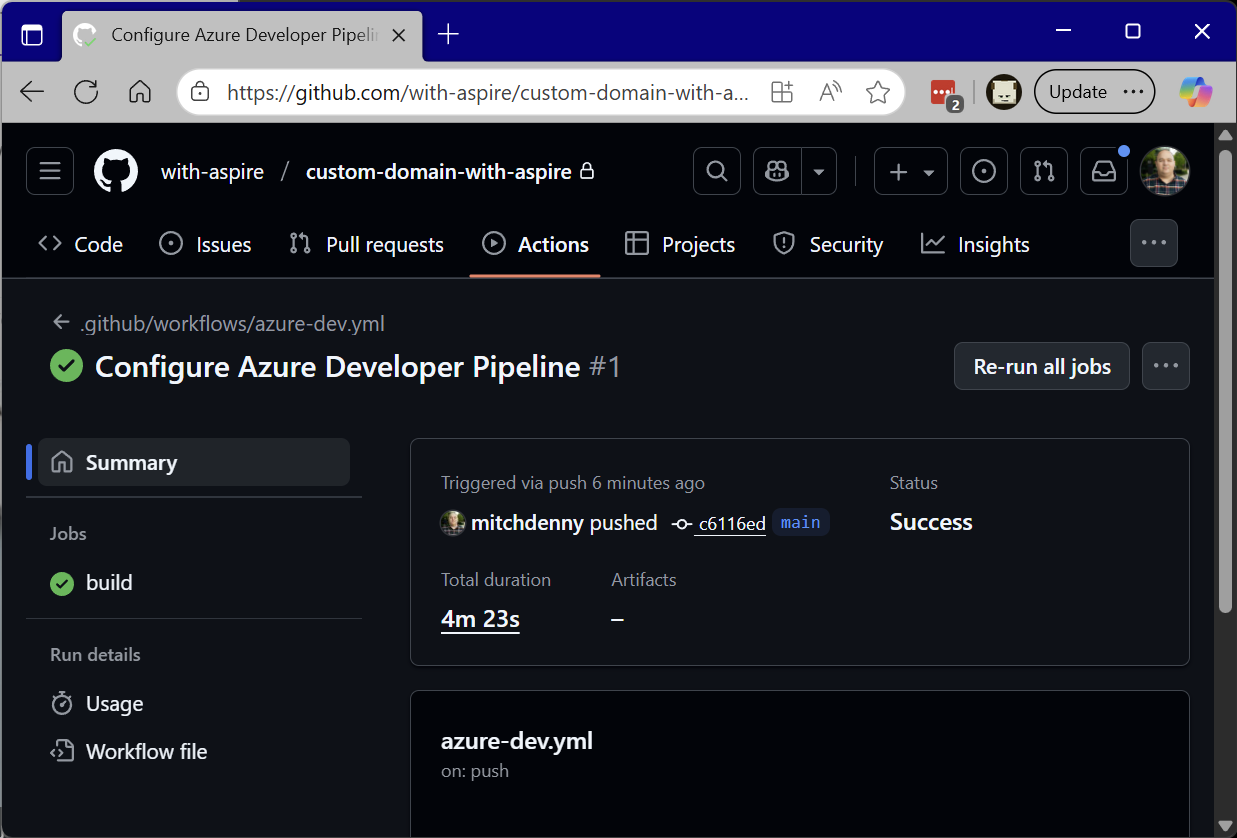Open the Copilot sidebar icon
1237x838 pixels.
point(1195,92)
